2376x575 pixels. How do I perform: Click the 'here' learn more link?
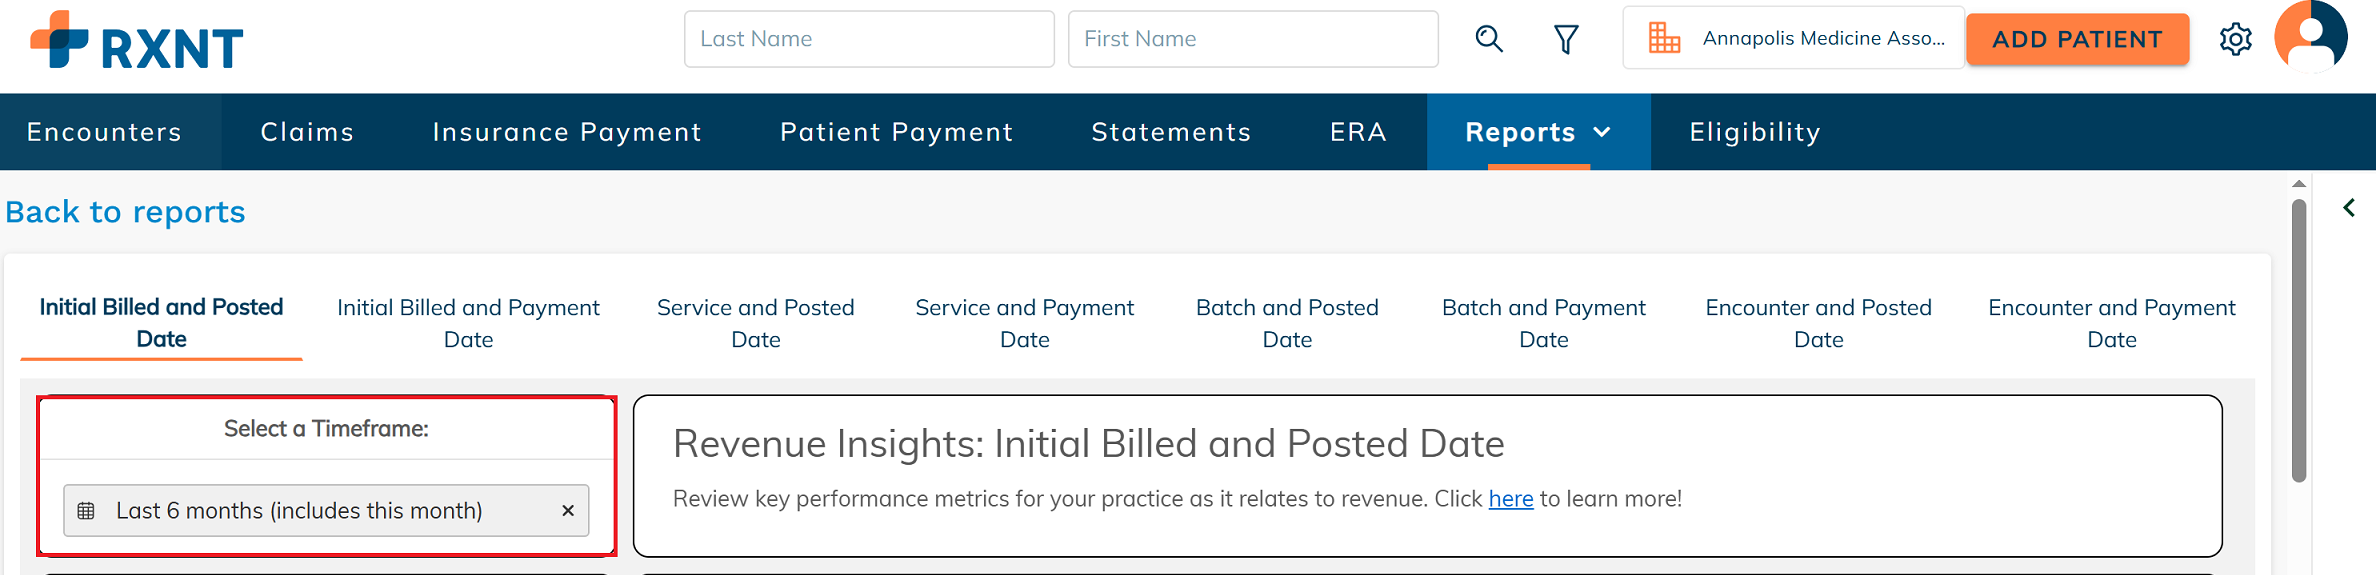point(1511,499)
